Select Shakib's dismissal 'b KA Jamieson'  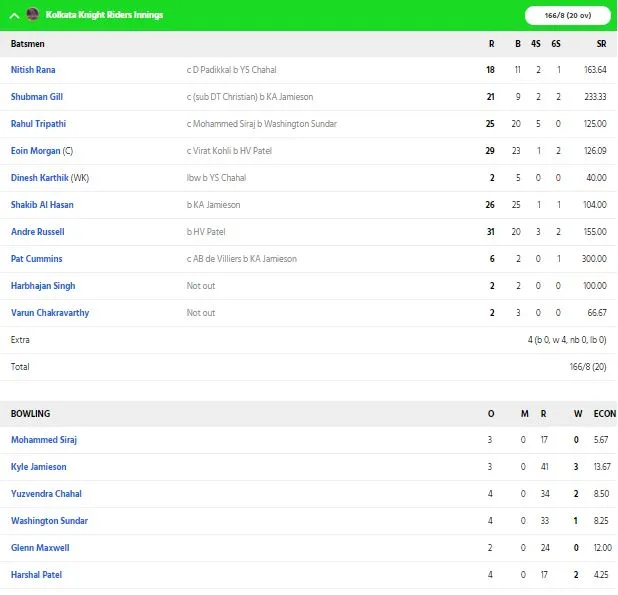click(213, 205)
